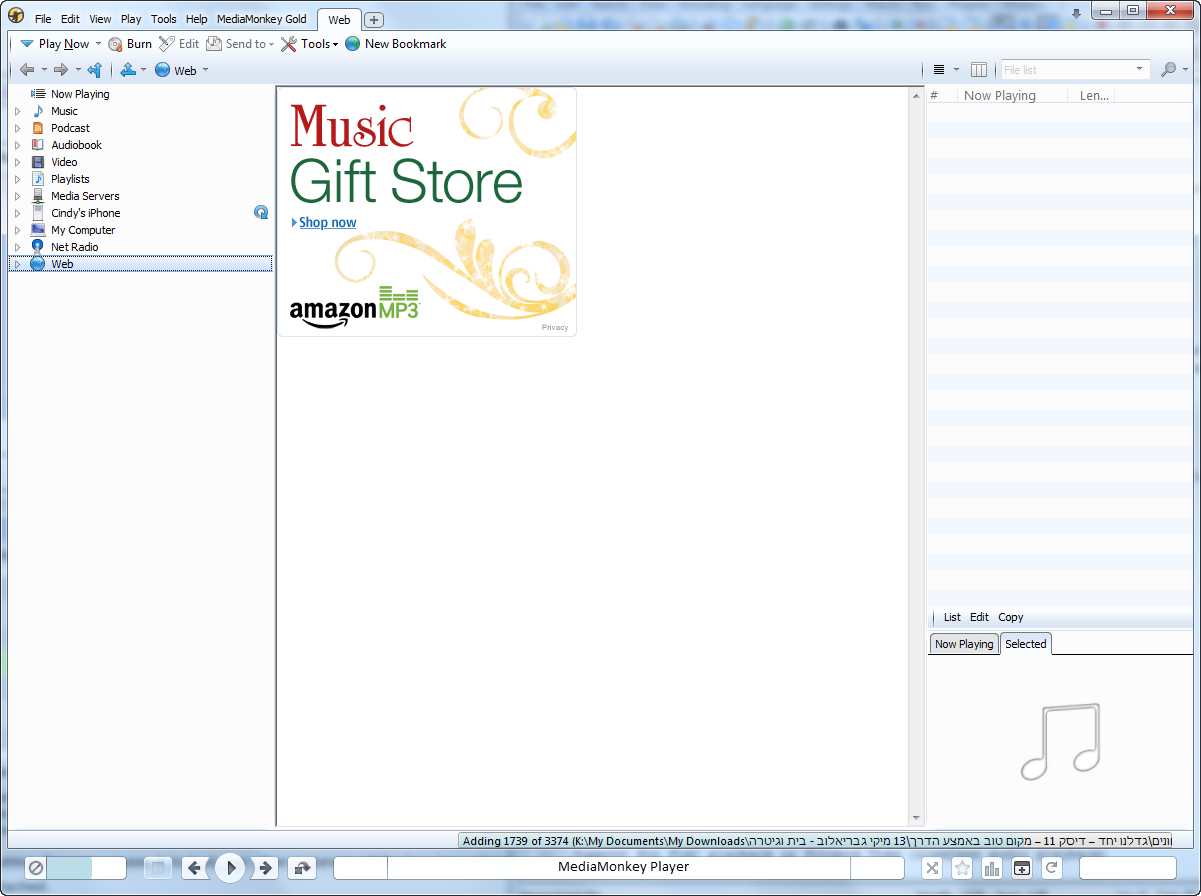Click the New Bookmark globe icon
This screenshot has width=1201, height=896.
click(352, 44)
